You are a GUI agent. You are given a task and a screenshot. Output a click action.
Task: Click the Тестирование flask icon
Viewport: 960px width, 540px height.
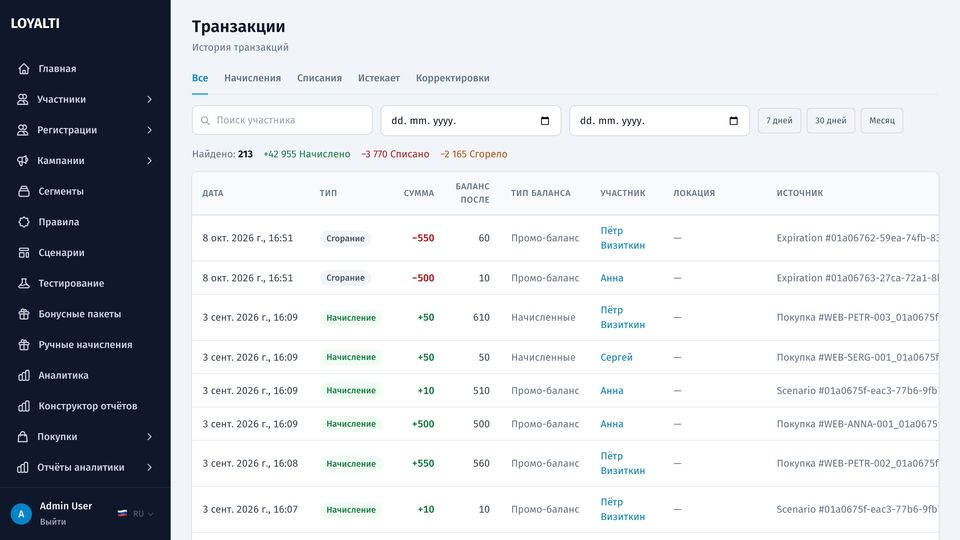(24, 283)
